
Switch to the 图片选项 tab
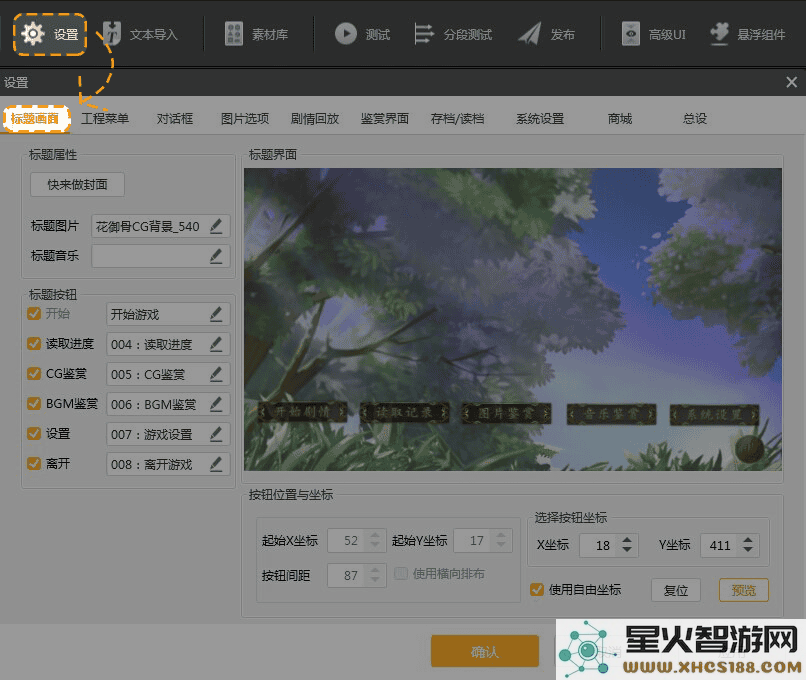coord(245,119)
